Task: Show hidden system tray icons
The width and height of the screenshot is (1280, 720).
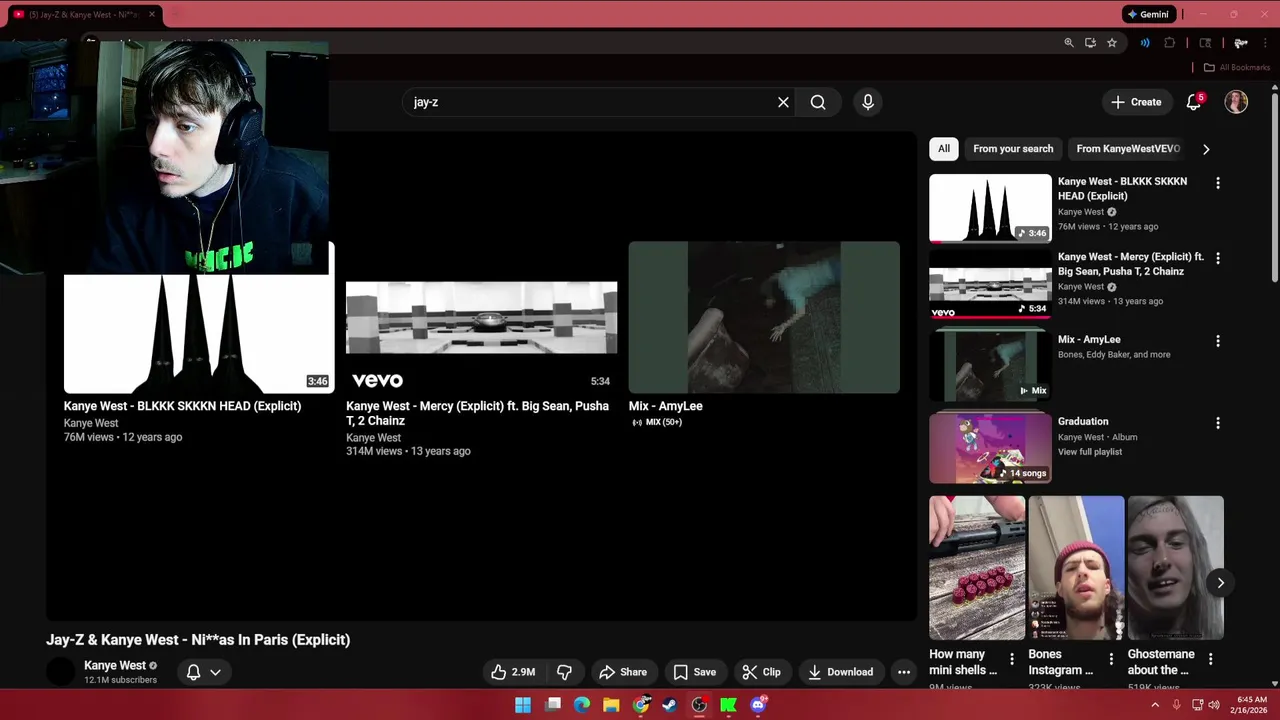Action: (x=1155, y=705)
